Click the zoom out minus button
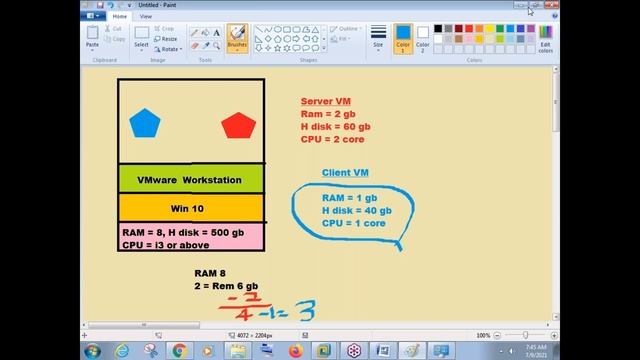Screen dimensions: 640x360 497,336
